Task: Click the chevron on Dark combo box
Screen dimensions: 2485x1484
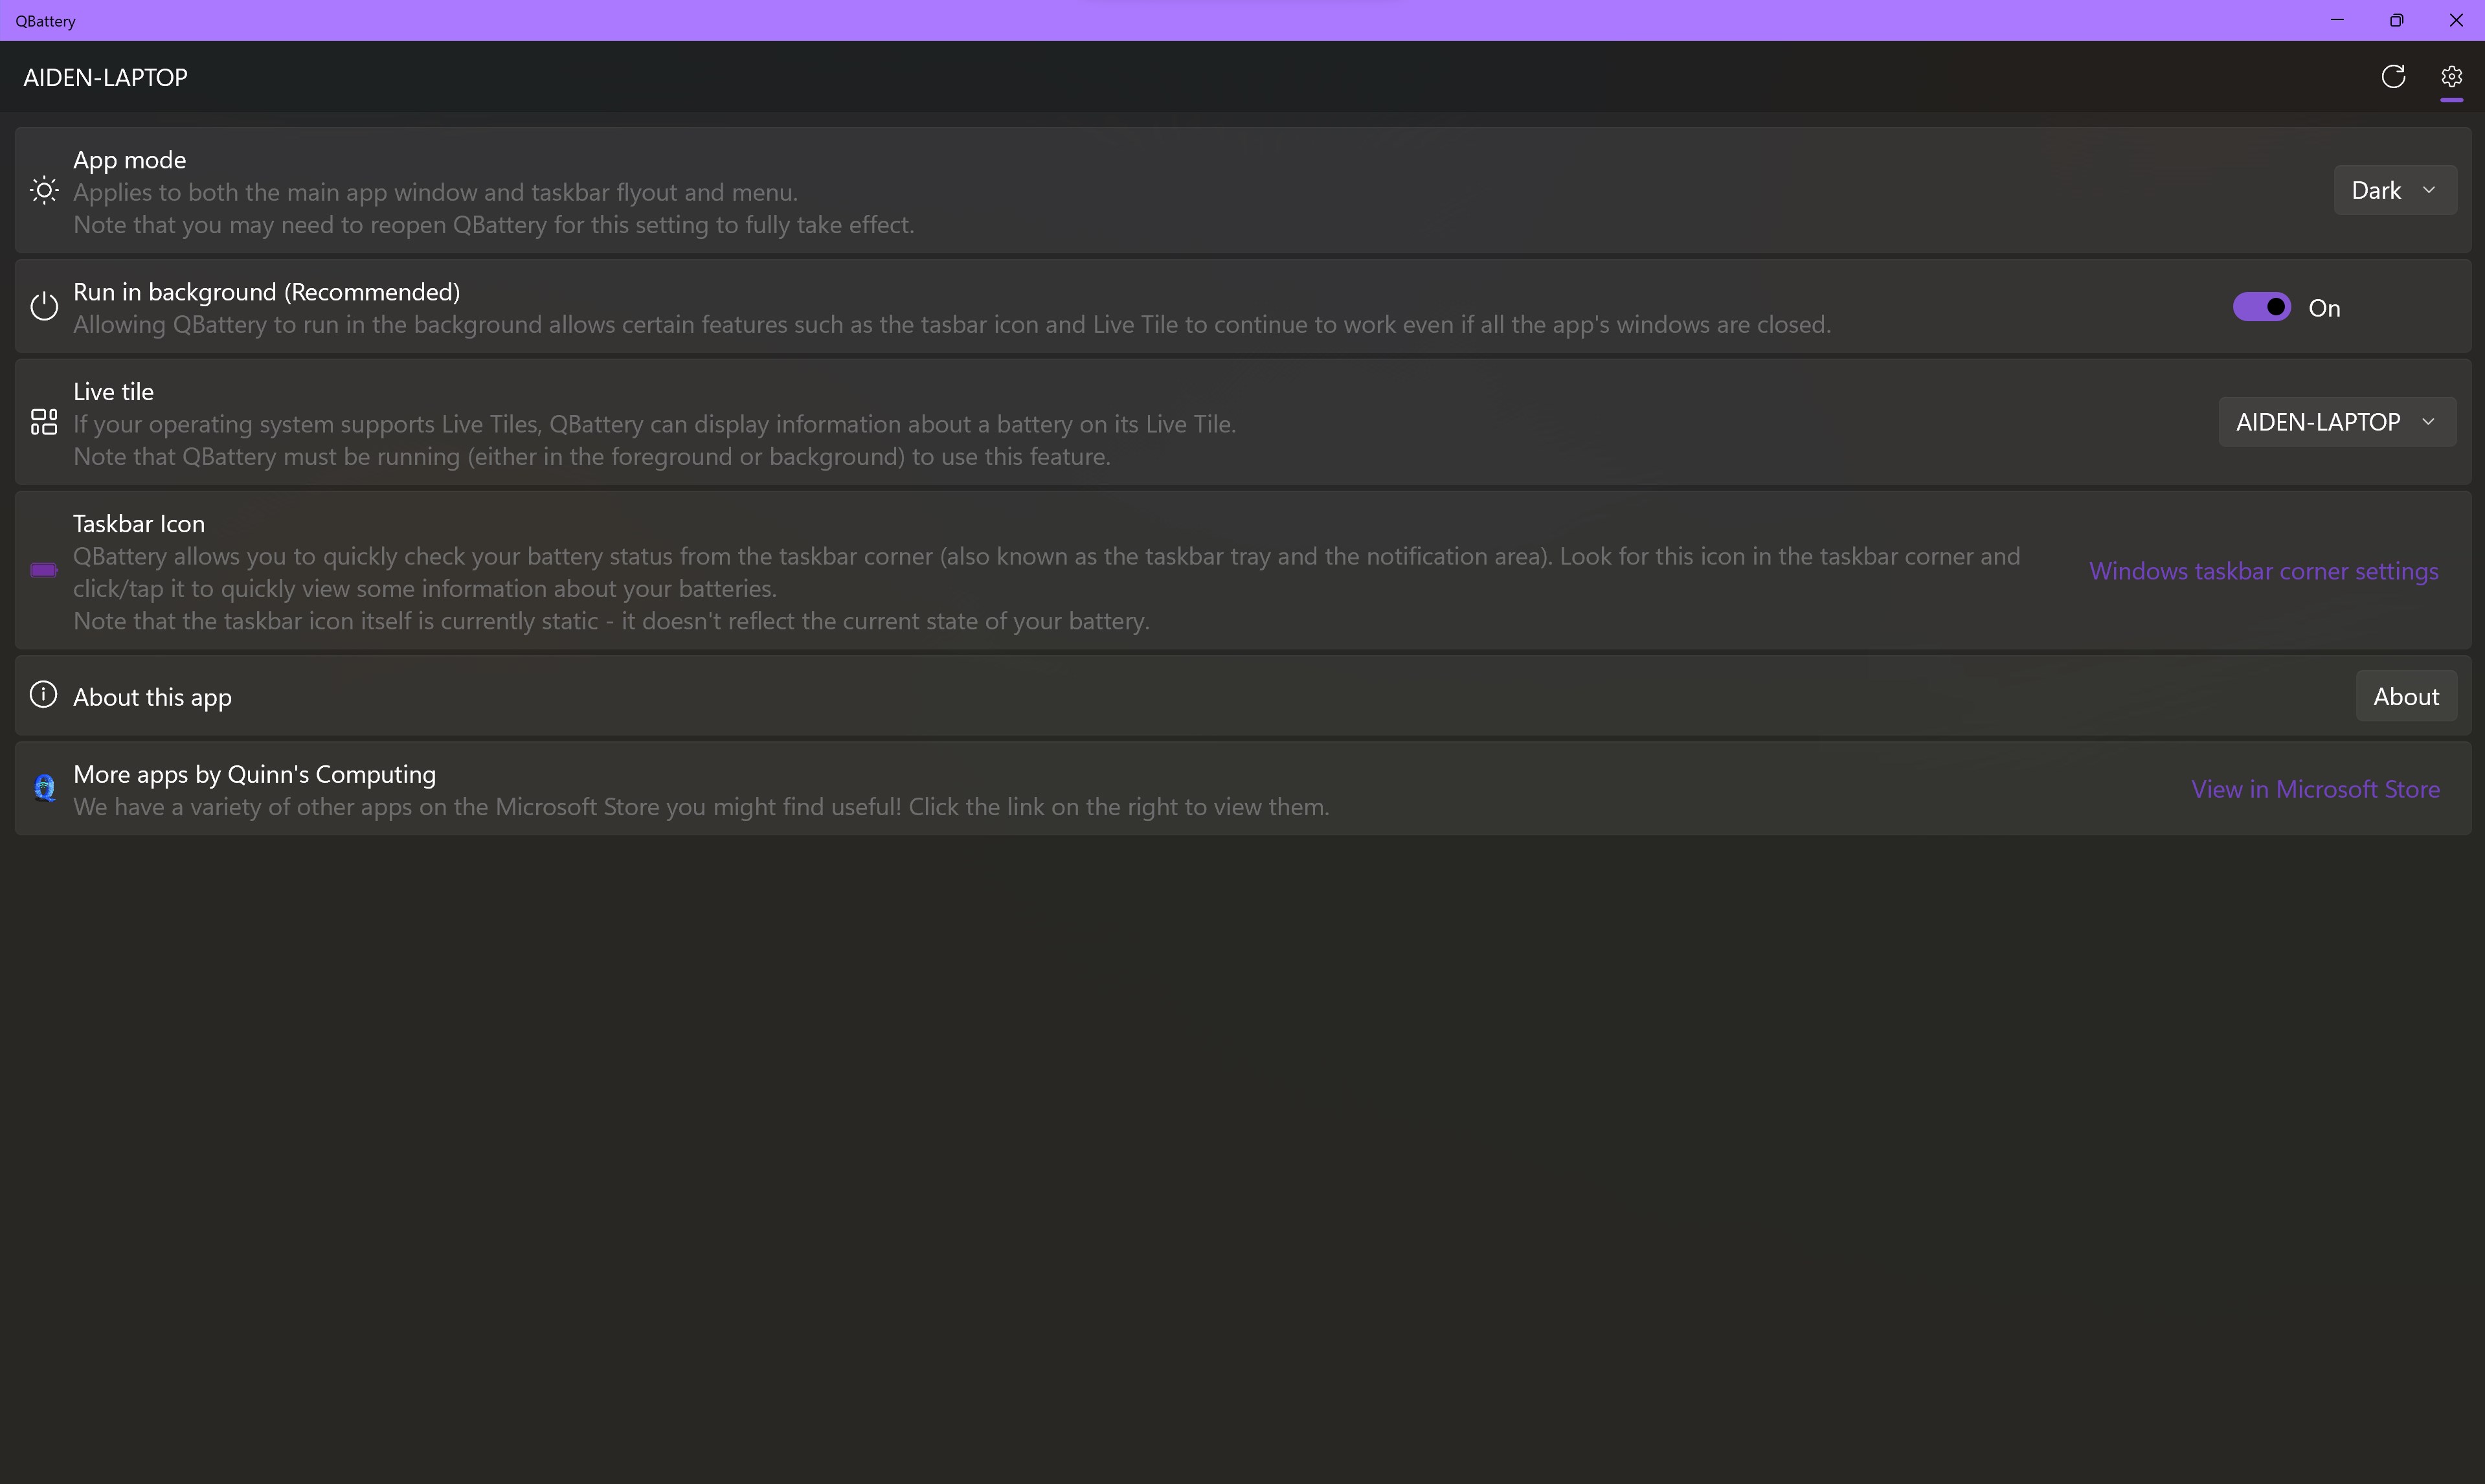Action: 2429,190
